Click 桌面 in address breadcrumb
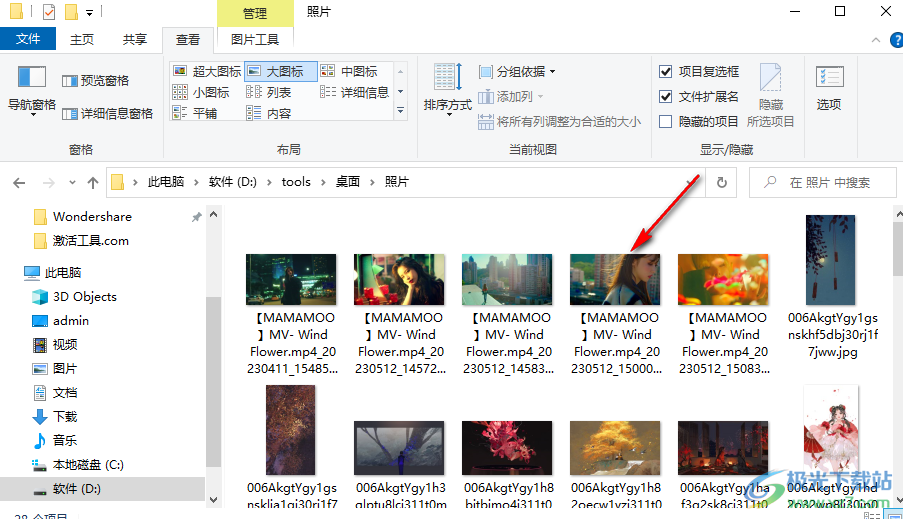The image size is (903, 519). pyautogui.click(x=348, y=182)
